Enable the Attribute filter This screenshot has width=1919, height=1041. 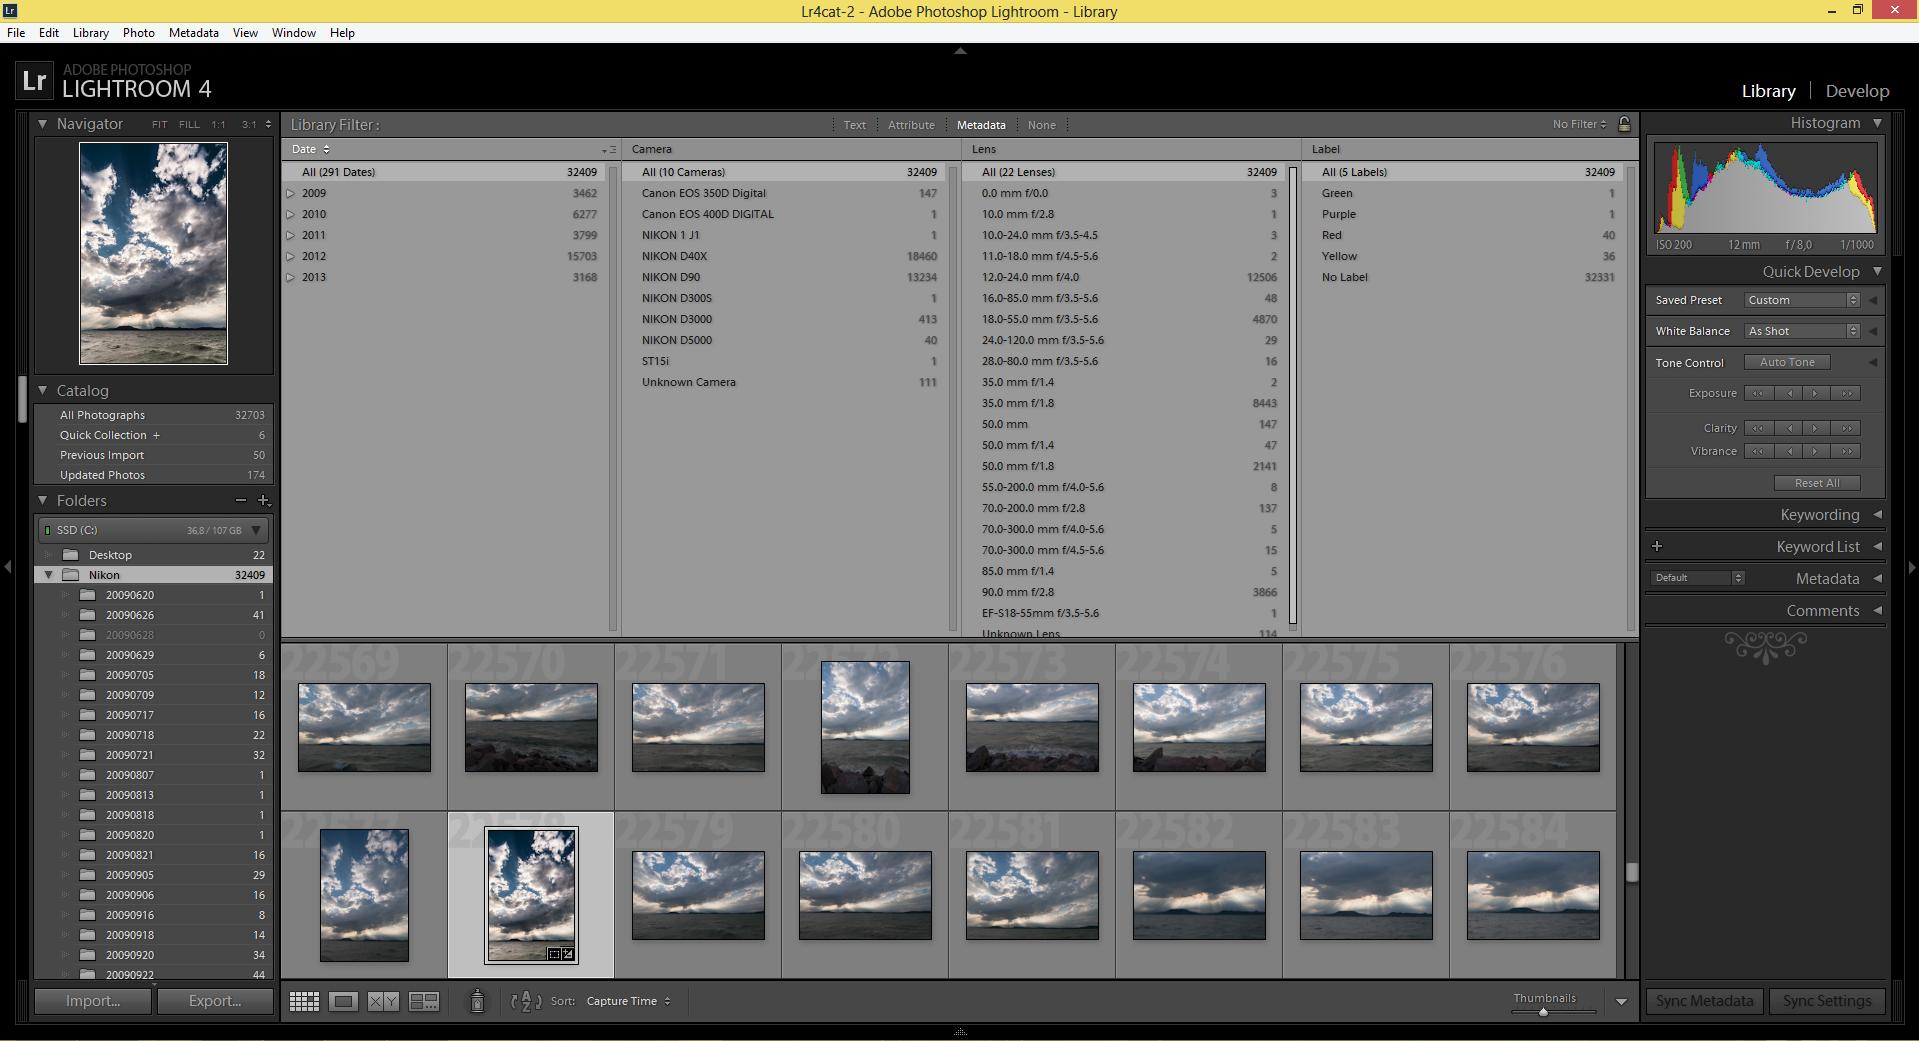(911, 125)
